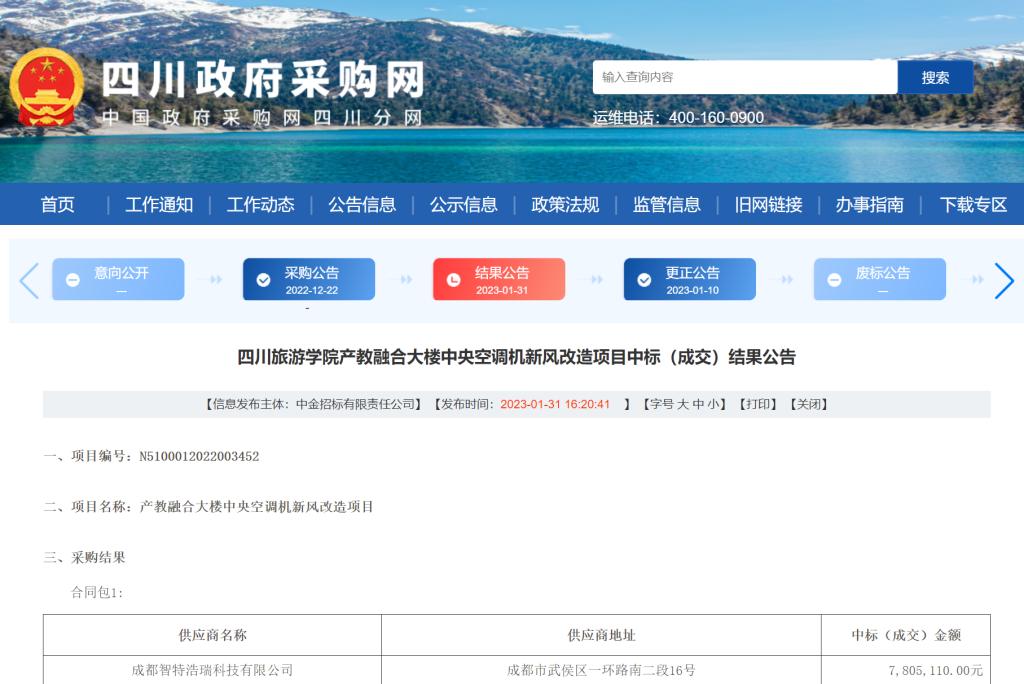
Task: Click the 打印 print link
Action: (758, 404)
